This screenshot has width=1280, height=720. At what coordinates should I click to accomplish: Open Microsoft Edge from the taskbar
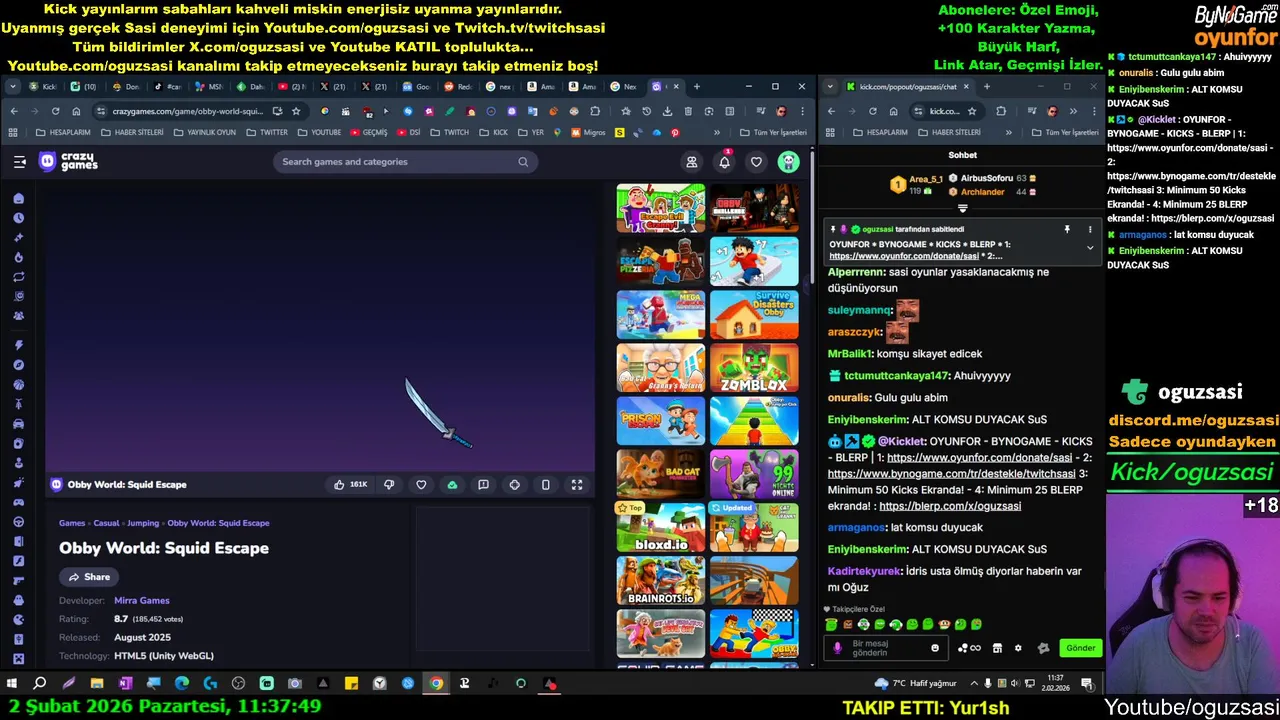point(181,684)
